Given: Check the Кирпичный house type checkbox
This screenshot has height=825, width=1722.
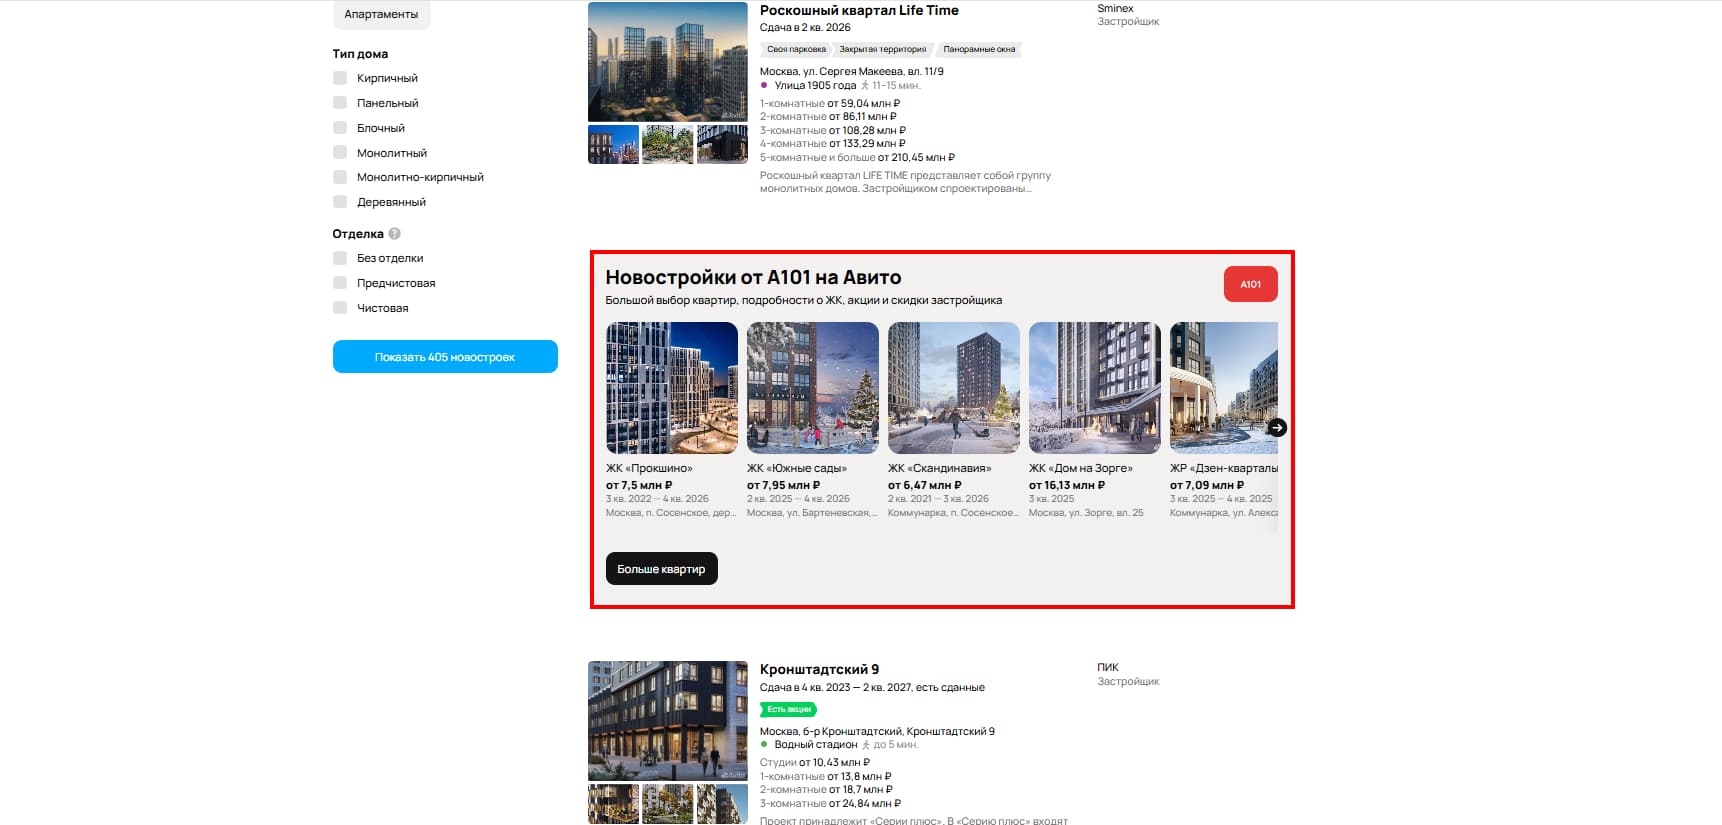Looking at the screenshot, I should coord(340,78).
